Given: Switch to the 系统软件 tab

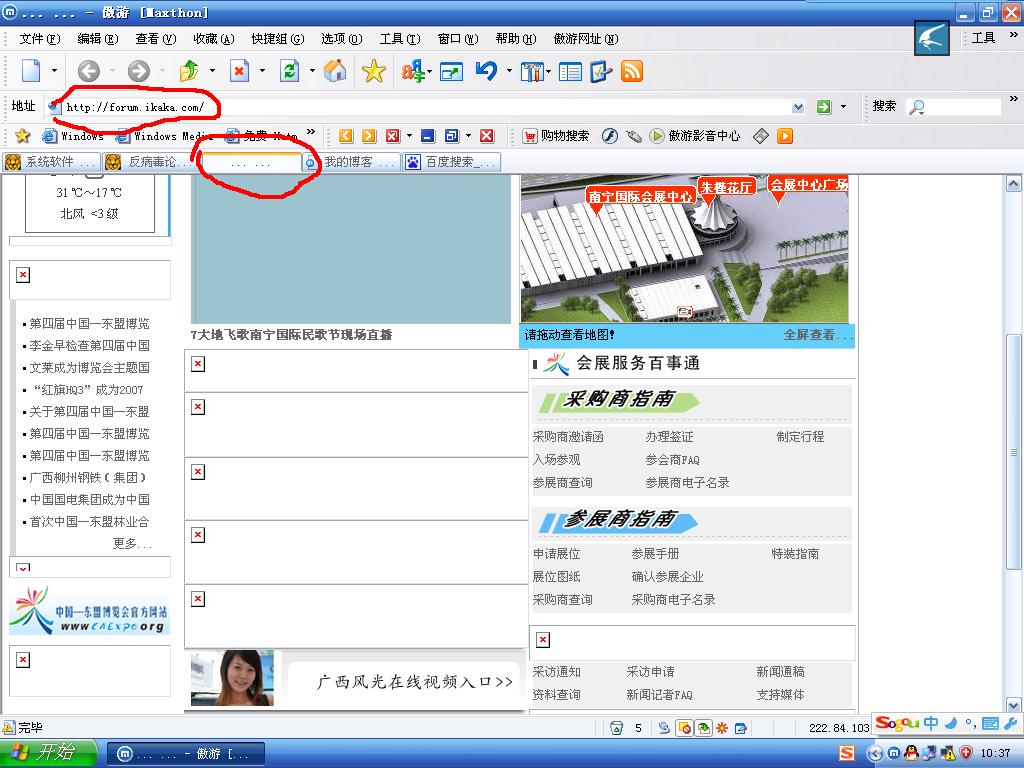Looking at the screenshot, I should point(52,162).
